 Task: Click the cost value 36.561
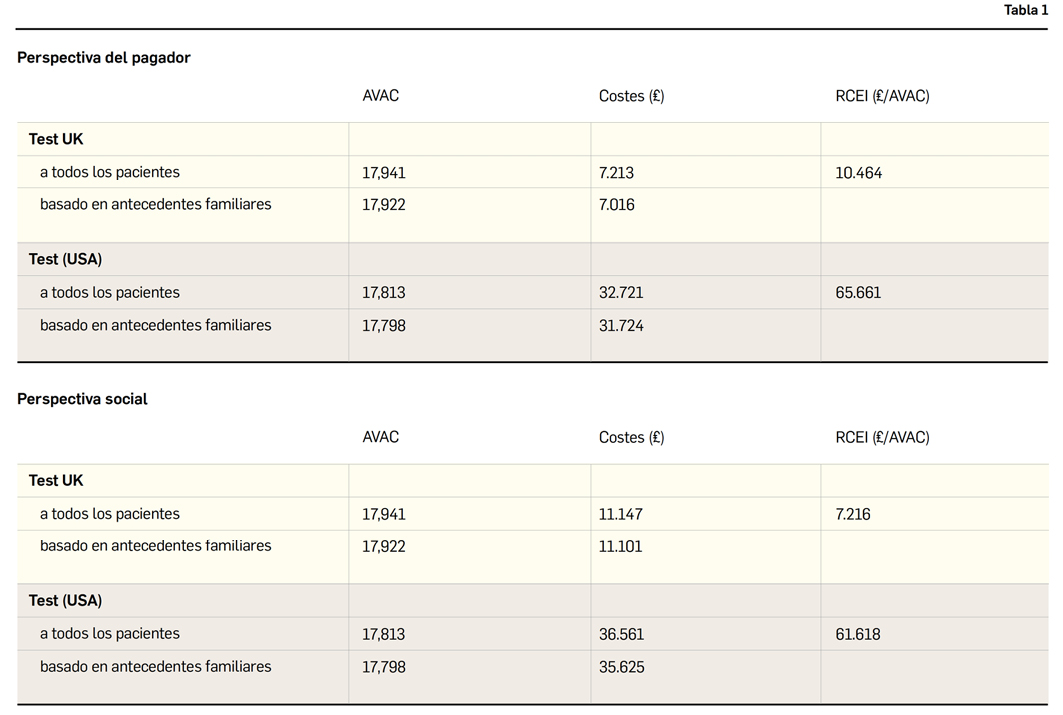coord(621,634)
